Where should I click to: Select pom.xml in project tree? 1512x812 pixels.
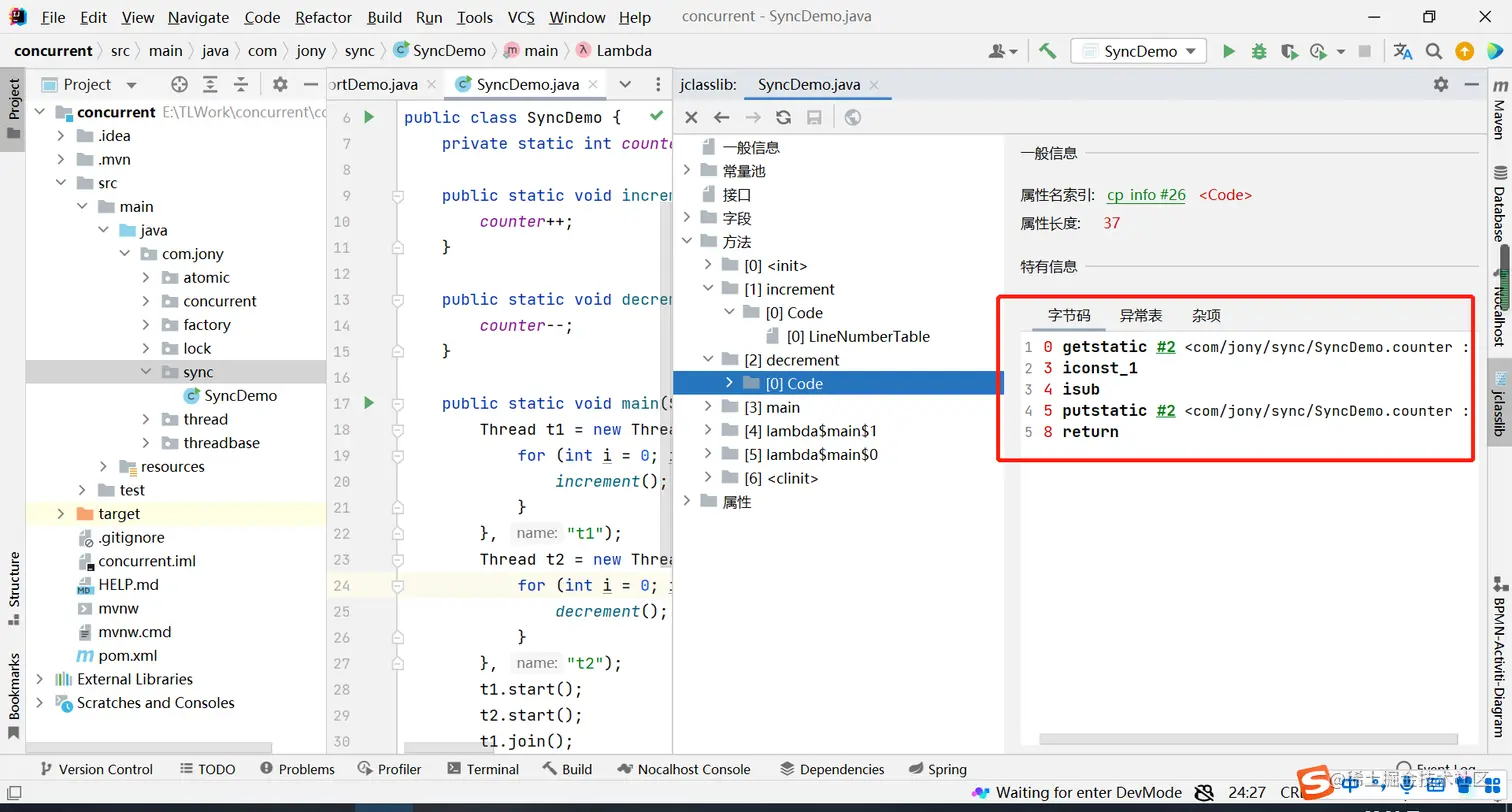click(116, 656)
